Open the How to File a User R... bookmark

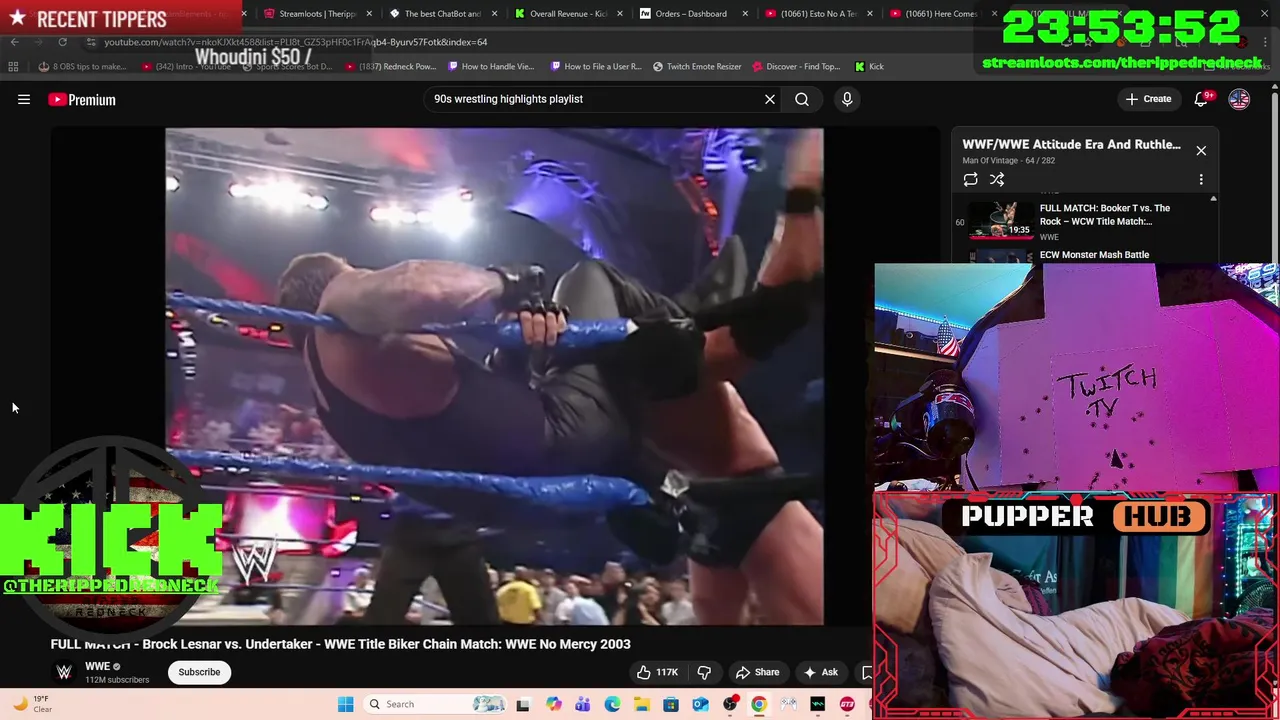point(596,67)
